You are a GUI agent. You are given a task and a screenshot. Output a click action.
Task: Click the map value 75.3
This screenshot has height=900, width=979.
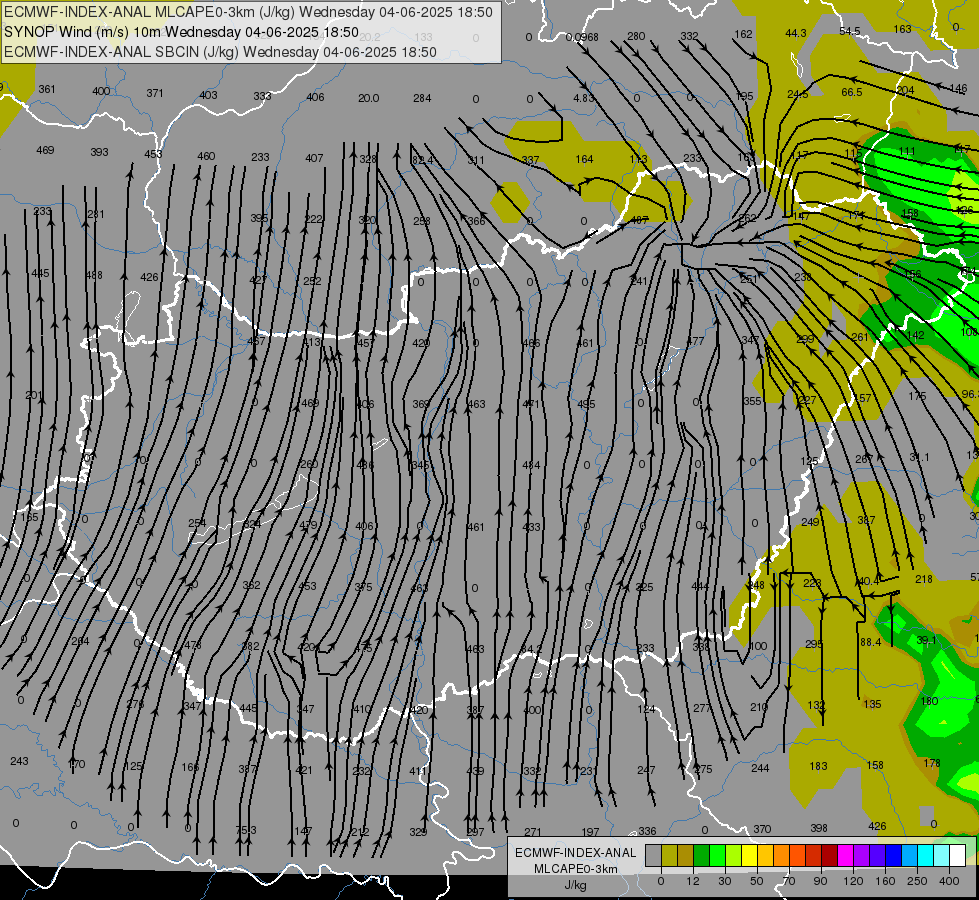tap(245, 830)
